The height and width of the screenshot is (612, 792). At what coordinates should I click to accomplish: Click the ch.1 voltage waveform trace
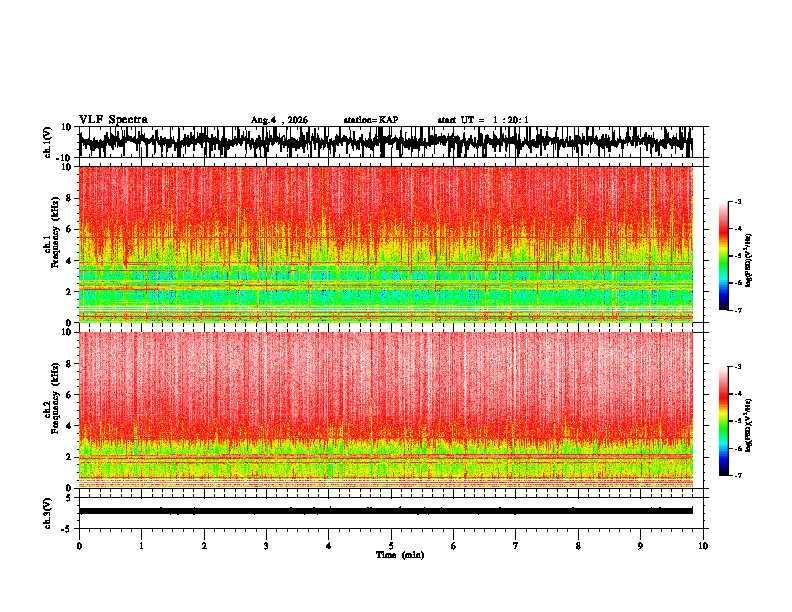[385, 142]
